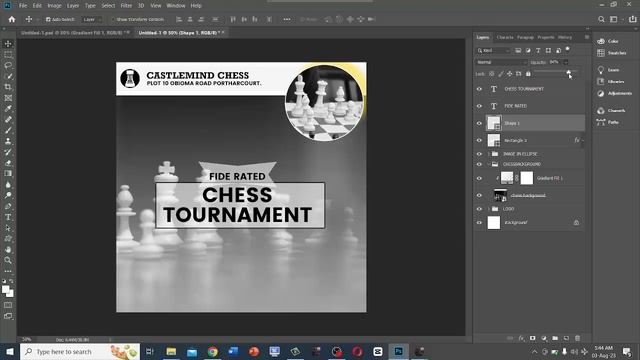This screenshot has width=640, height=360.
Task: Select the Path Selection tool
Action: (x=8, y=228)
